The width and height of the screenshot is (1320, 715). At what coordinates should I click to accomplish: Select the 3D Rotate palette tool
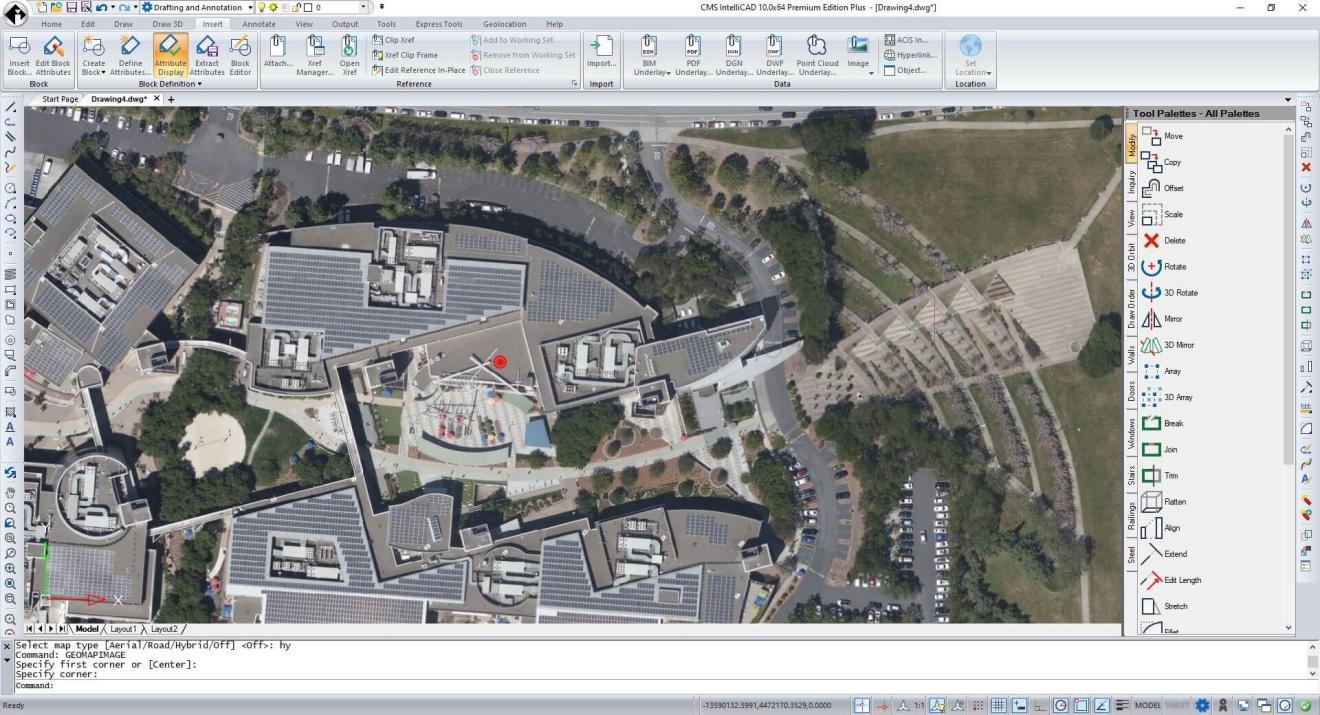click(1168, 293)
